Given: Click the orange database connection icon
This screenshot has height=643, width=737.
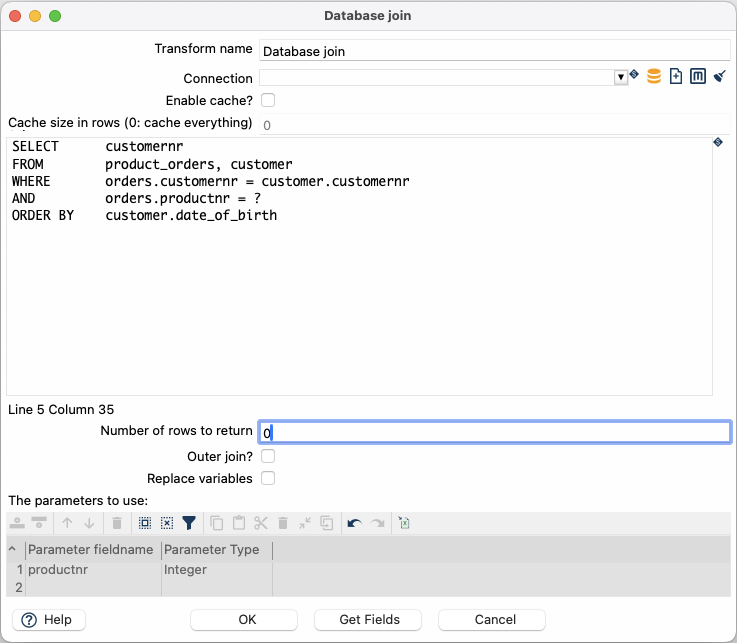Looking at the screenshot, I should 654,77.
